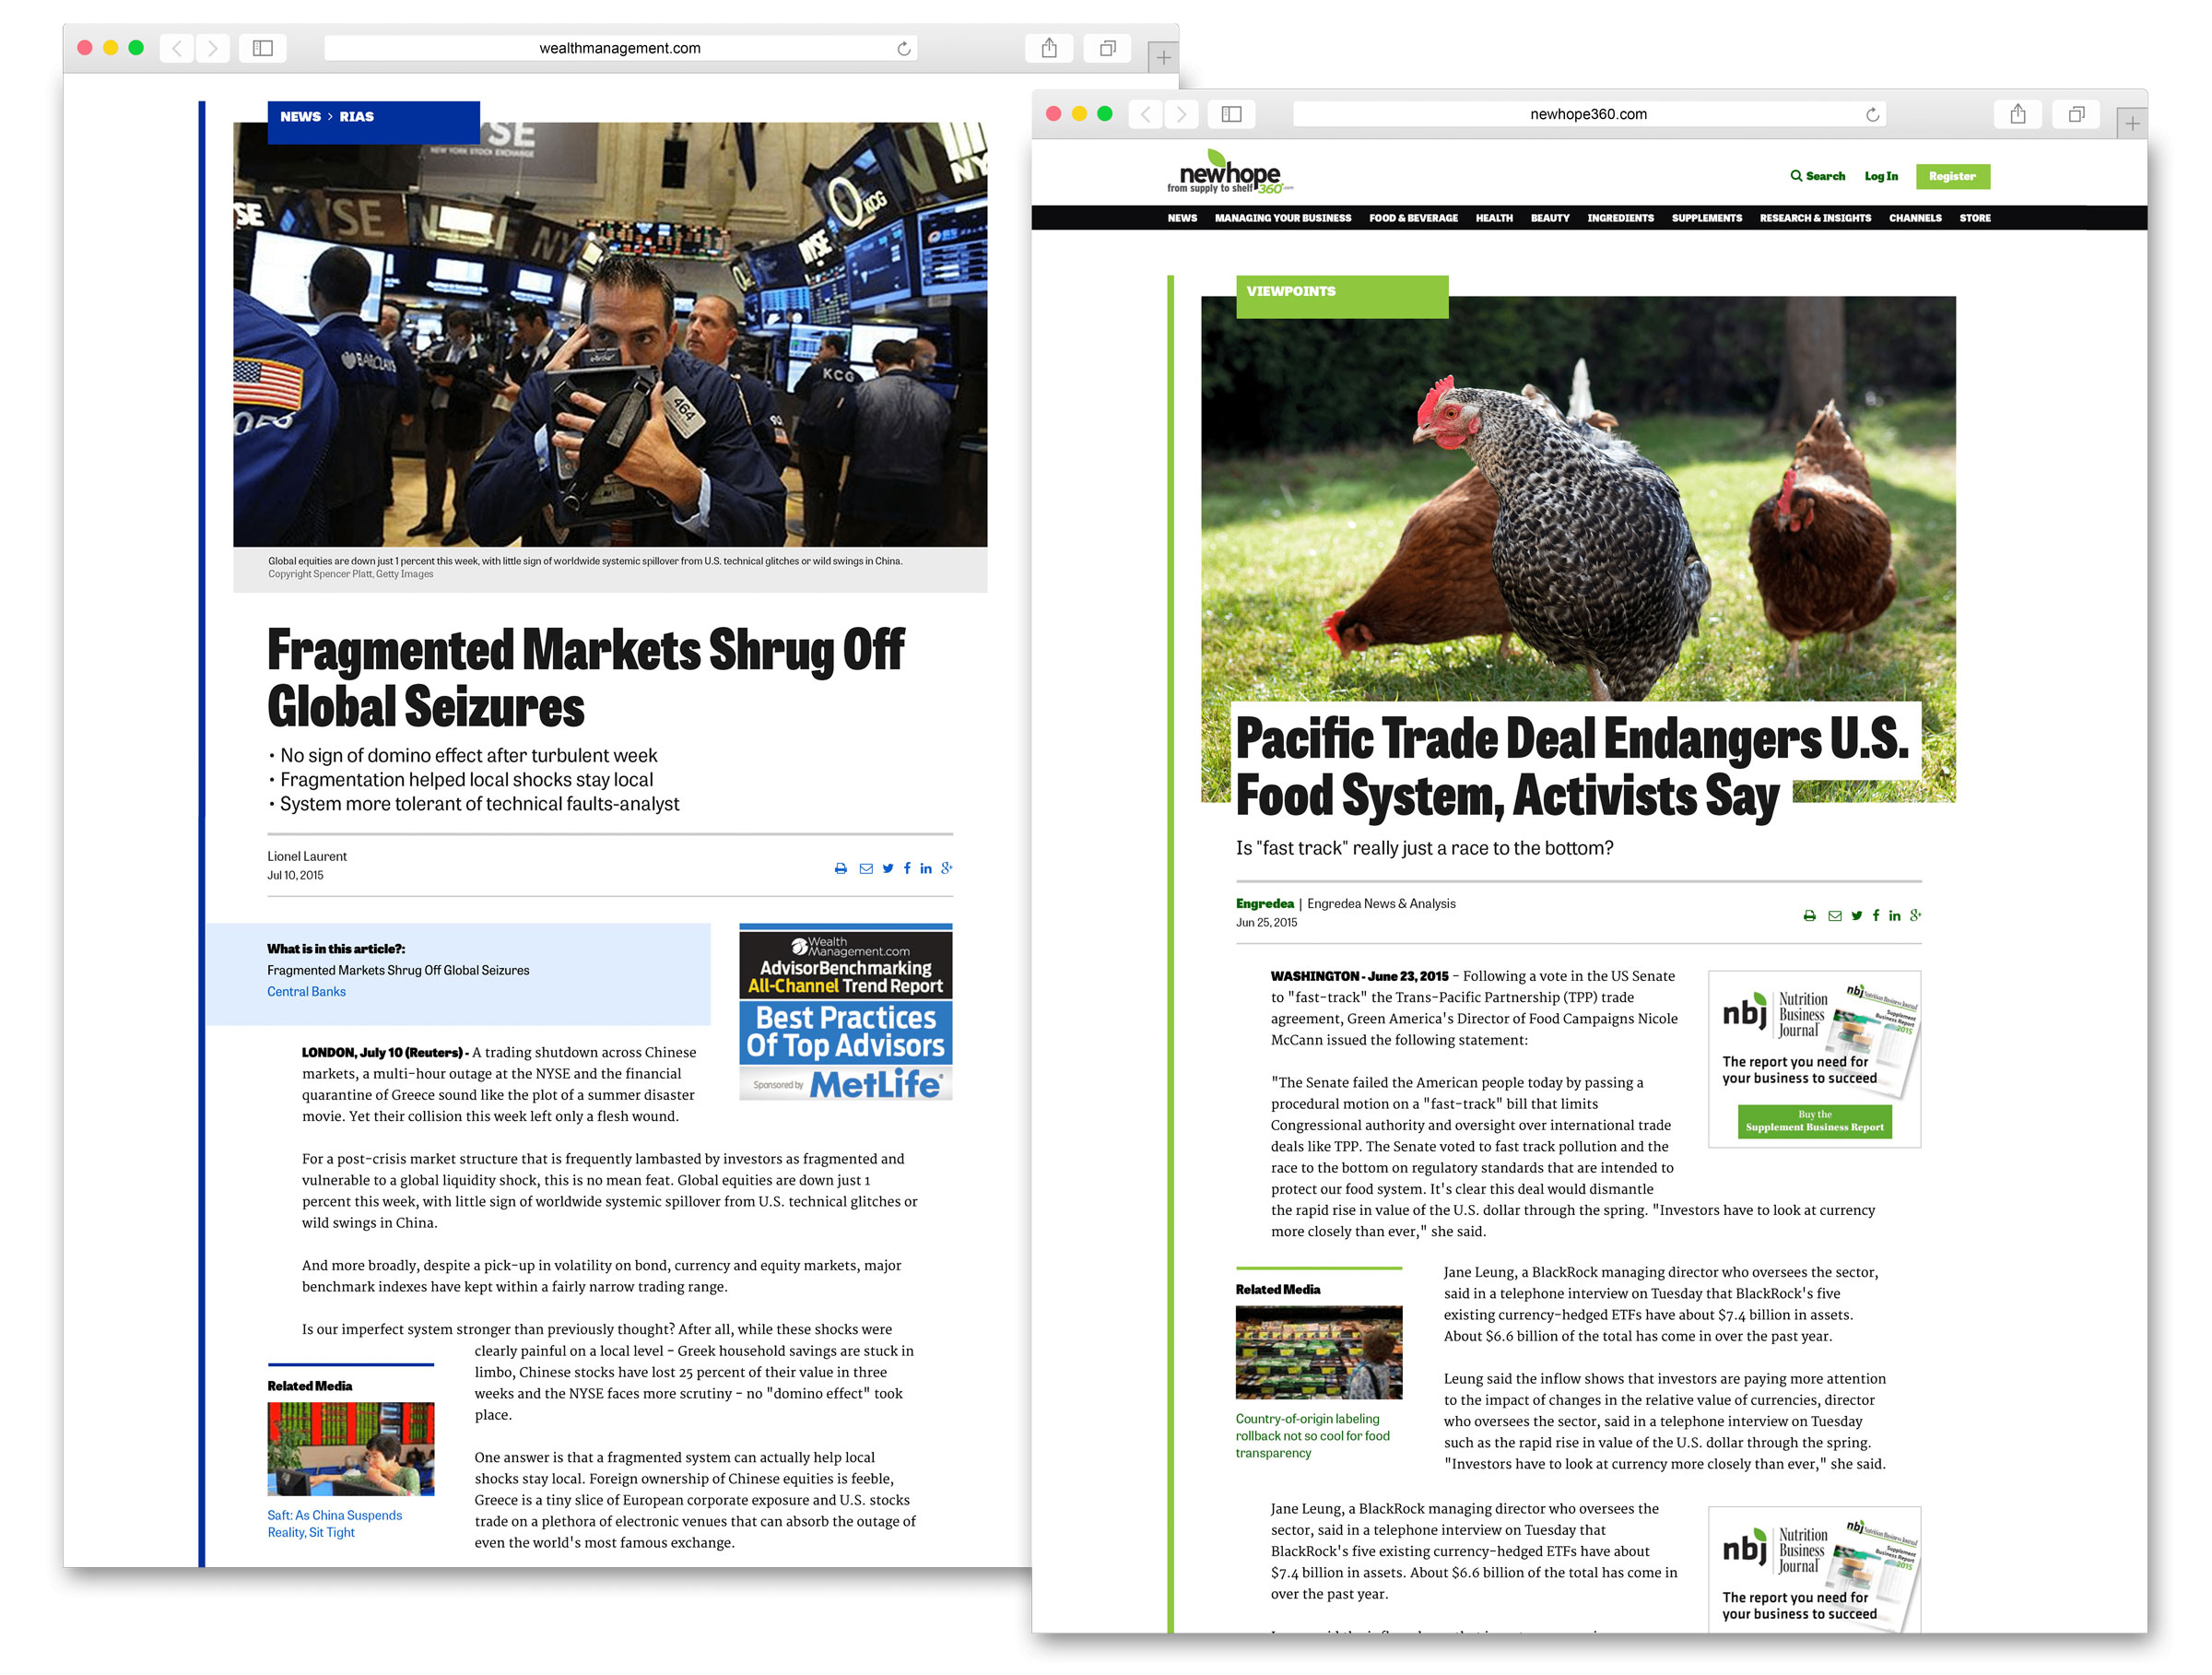Image resolution: width=2212 pixels, height=1675 pixels.
Task: Open share menu in wealthmanagement window
Action: click(1049, 48)
